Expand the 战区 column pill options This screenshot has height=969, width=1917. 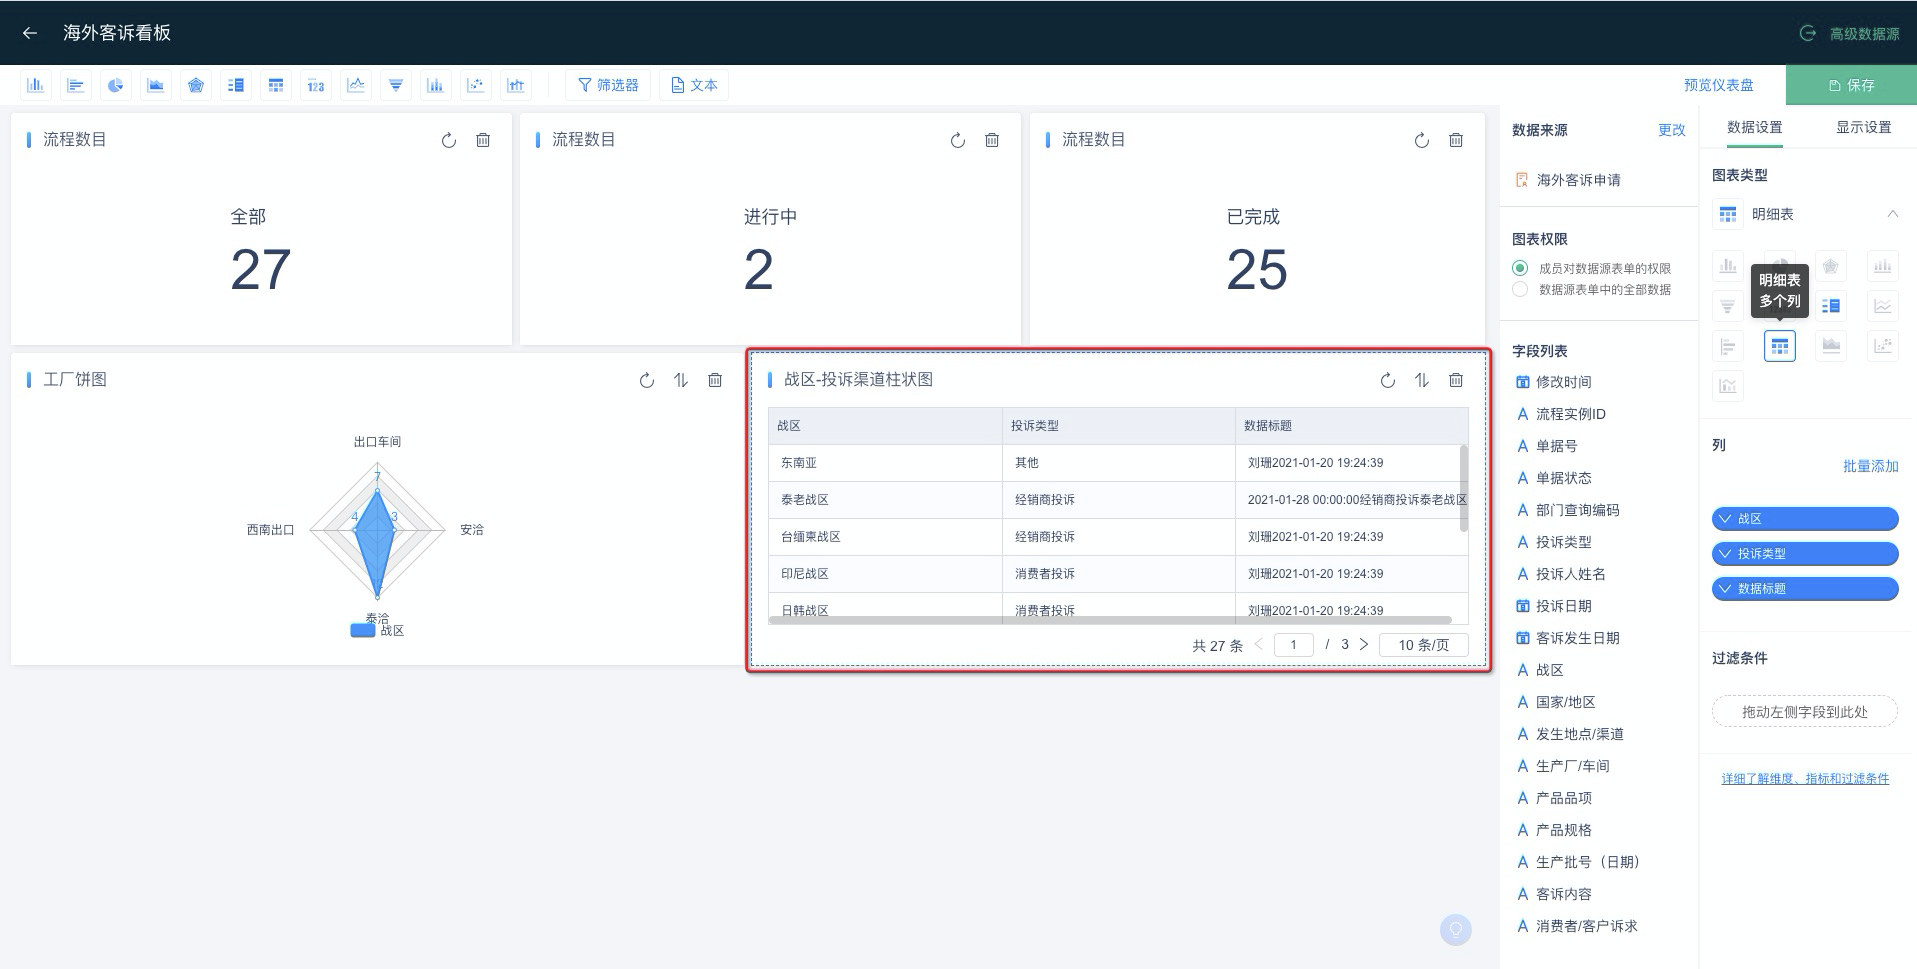(x=1726, y=519)
